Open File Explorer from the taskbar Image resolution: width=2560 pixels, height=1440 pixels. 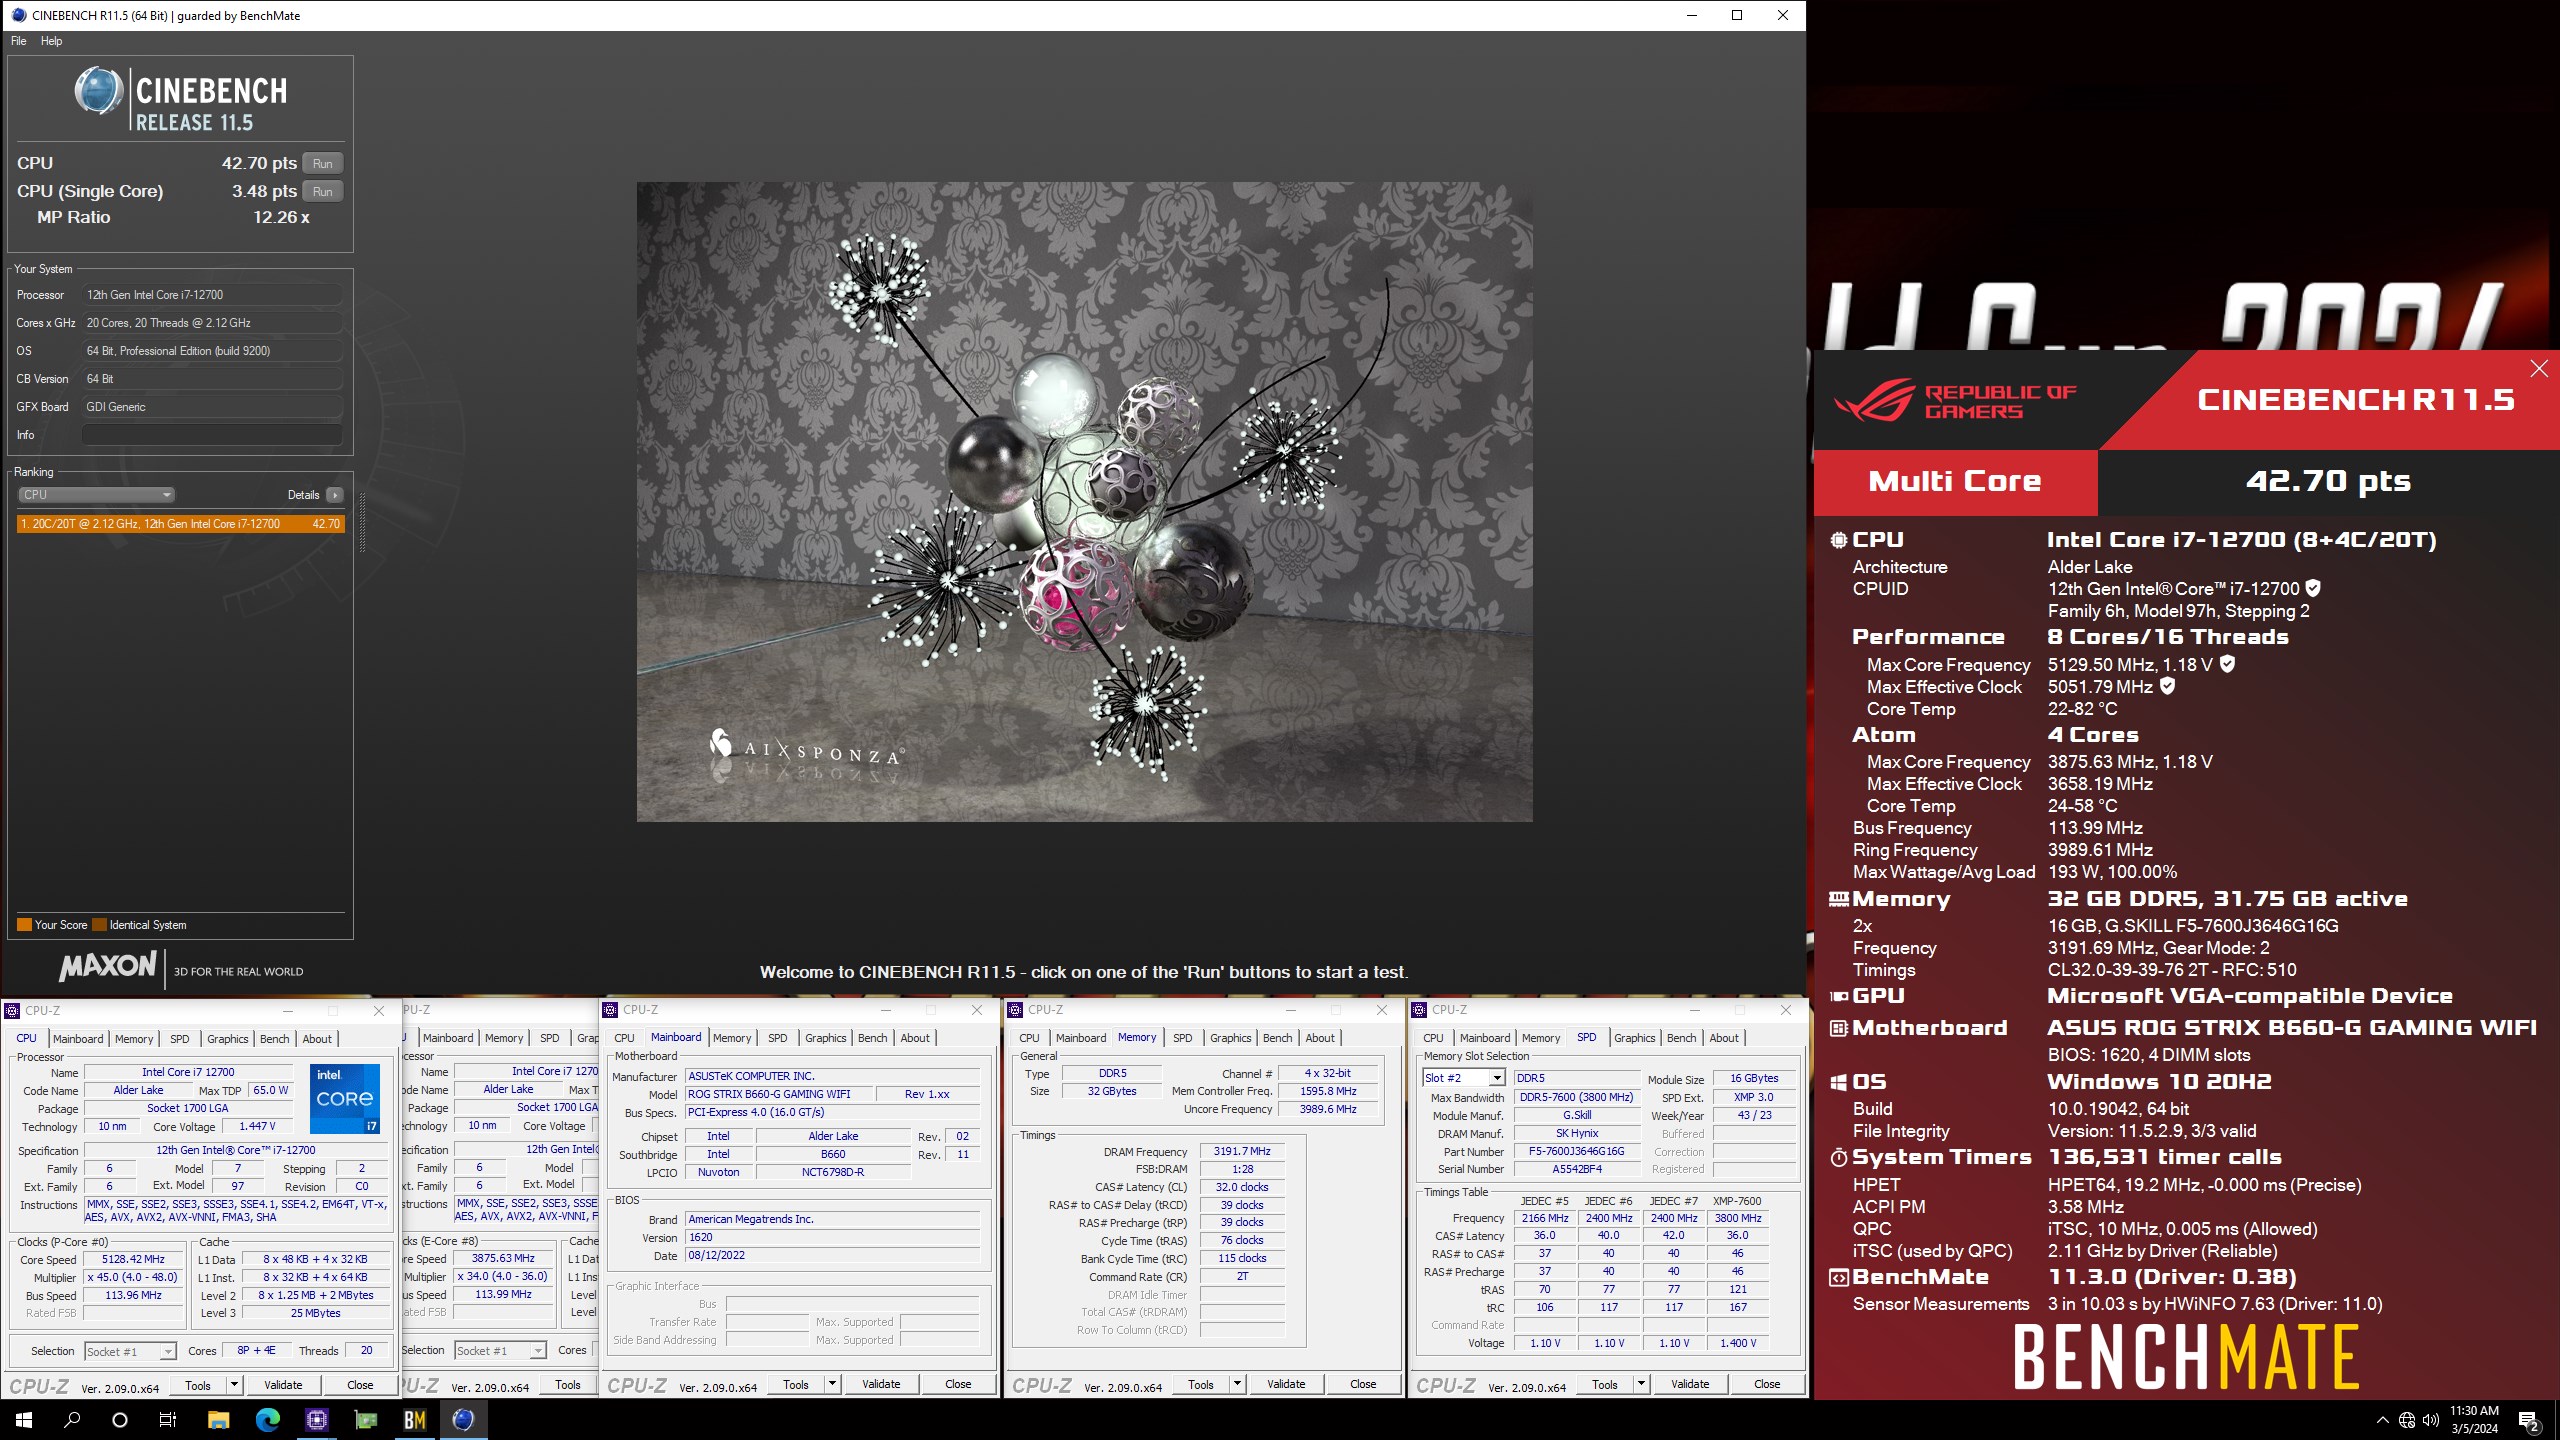click(x=218, y=1420)
